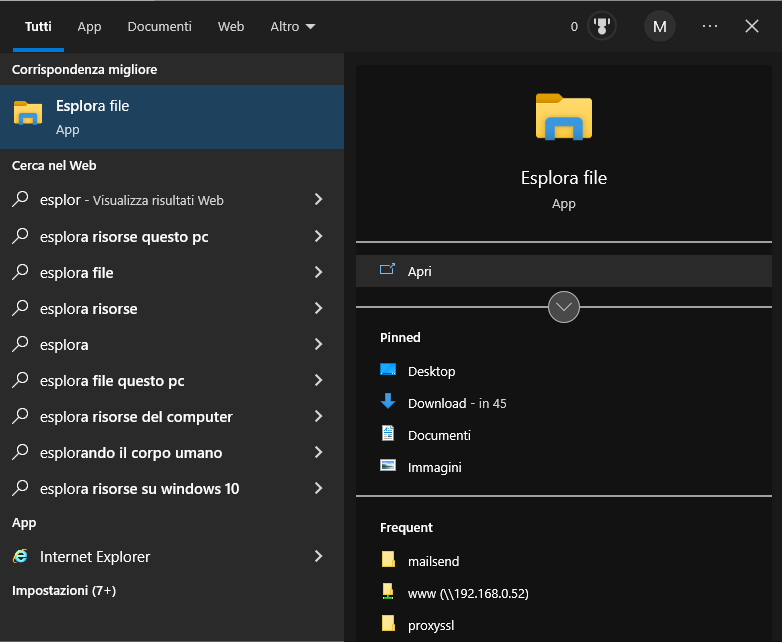Expand arrow for 'esplora' suggestion
The height and width of the screenshot is (642, 782).
[x=319, y=344]
